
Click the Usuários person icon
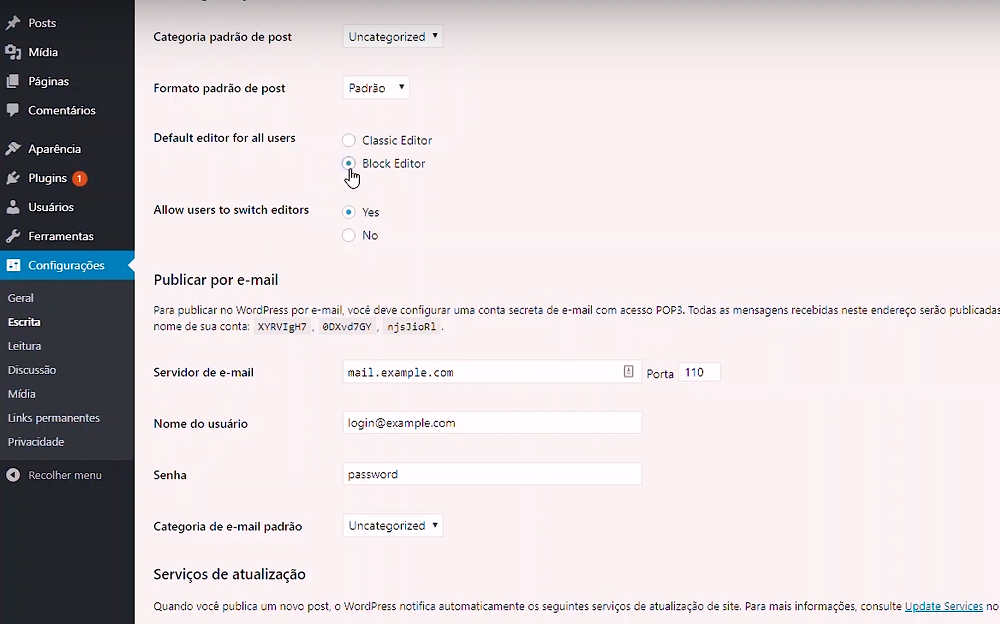13,207
